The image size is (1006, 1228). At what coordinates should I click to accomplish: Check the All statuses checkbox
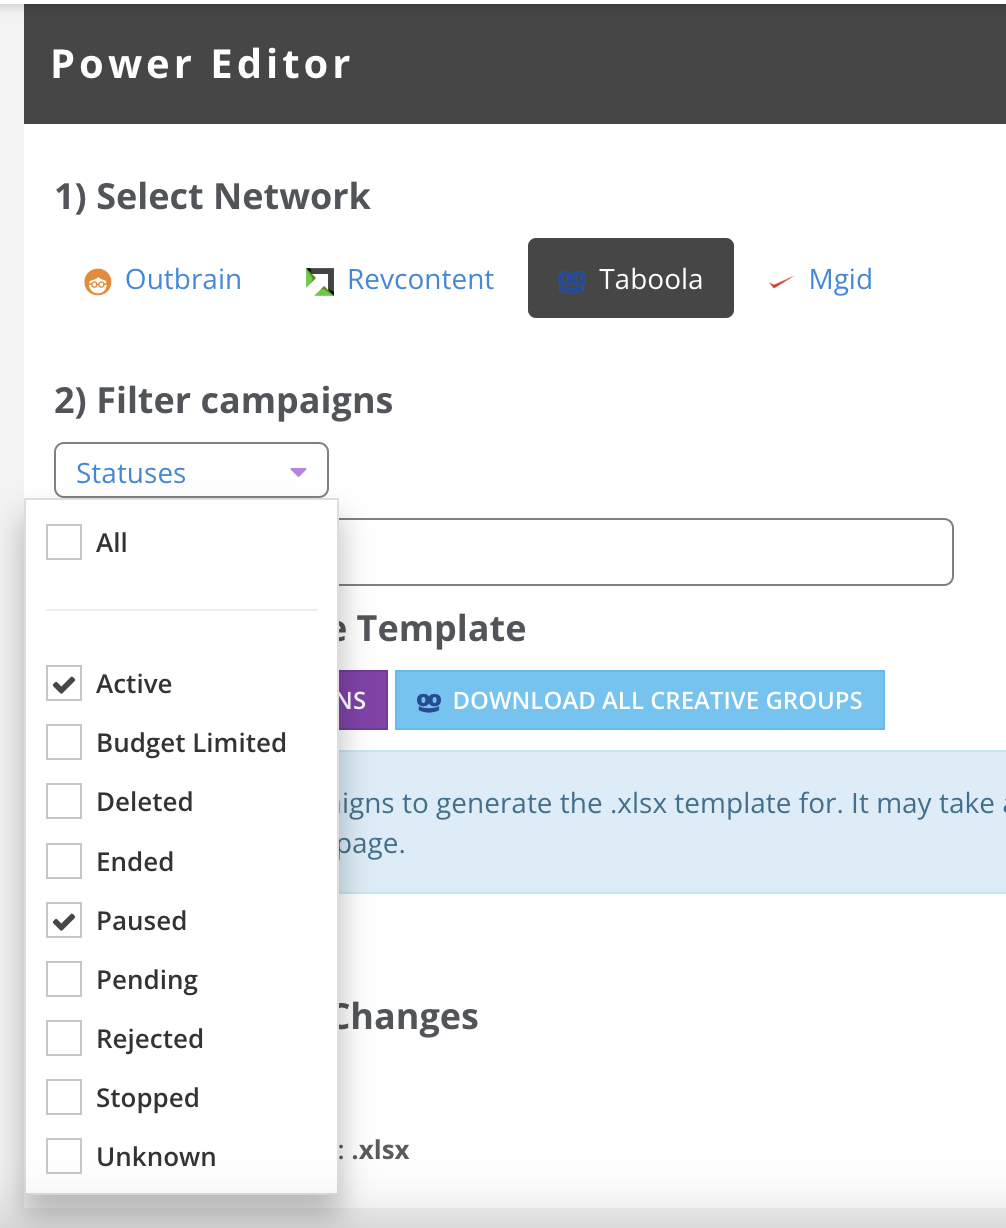[x=64, y=543]
